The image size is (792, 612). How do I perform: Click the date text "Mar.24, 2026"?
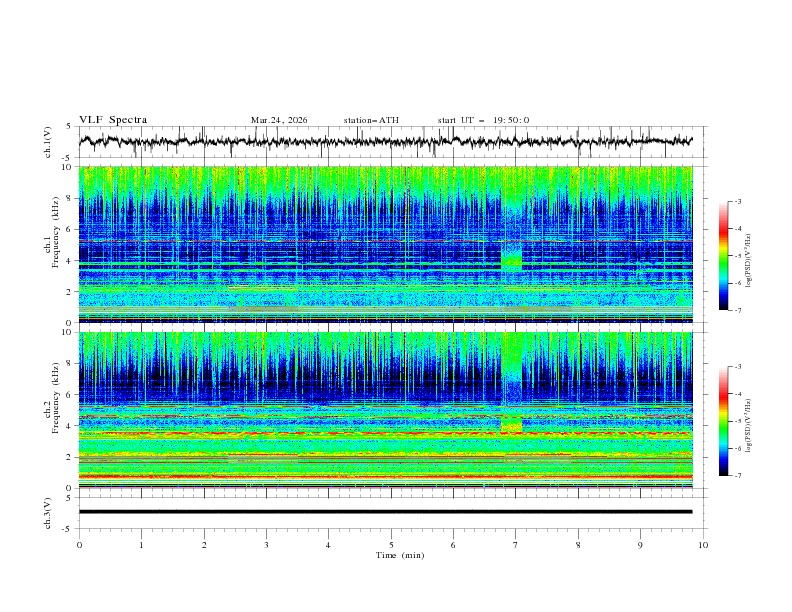pos(279,120)
